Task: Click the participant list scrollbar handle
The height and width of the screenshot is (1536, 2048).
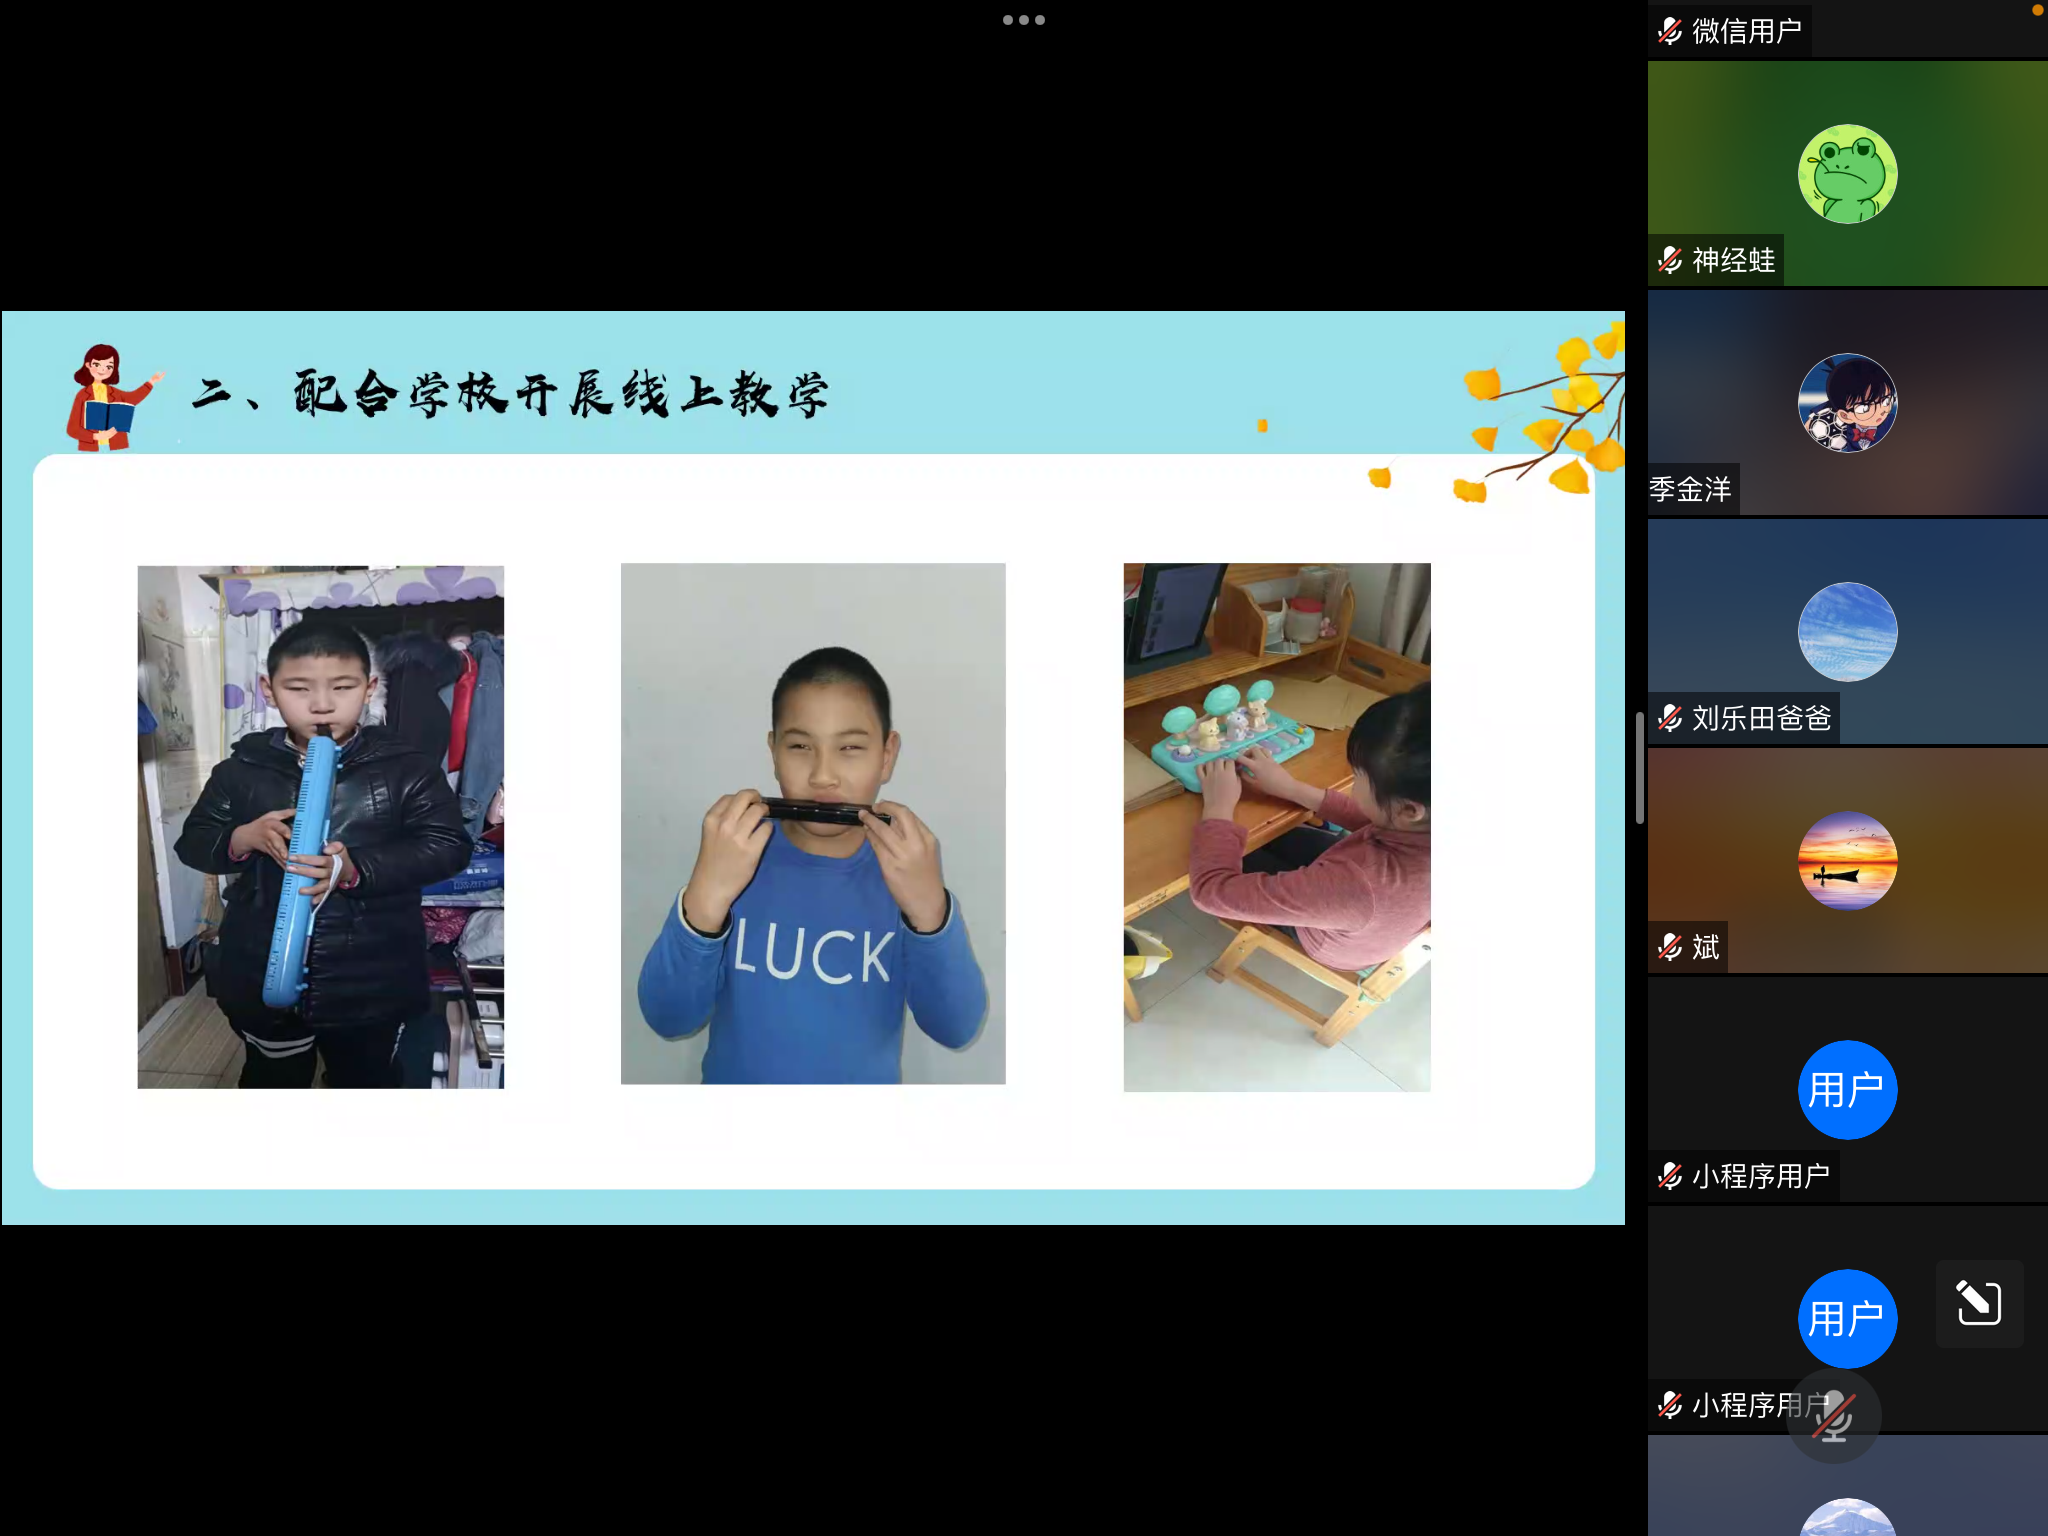Action: pos(1640,768)
